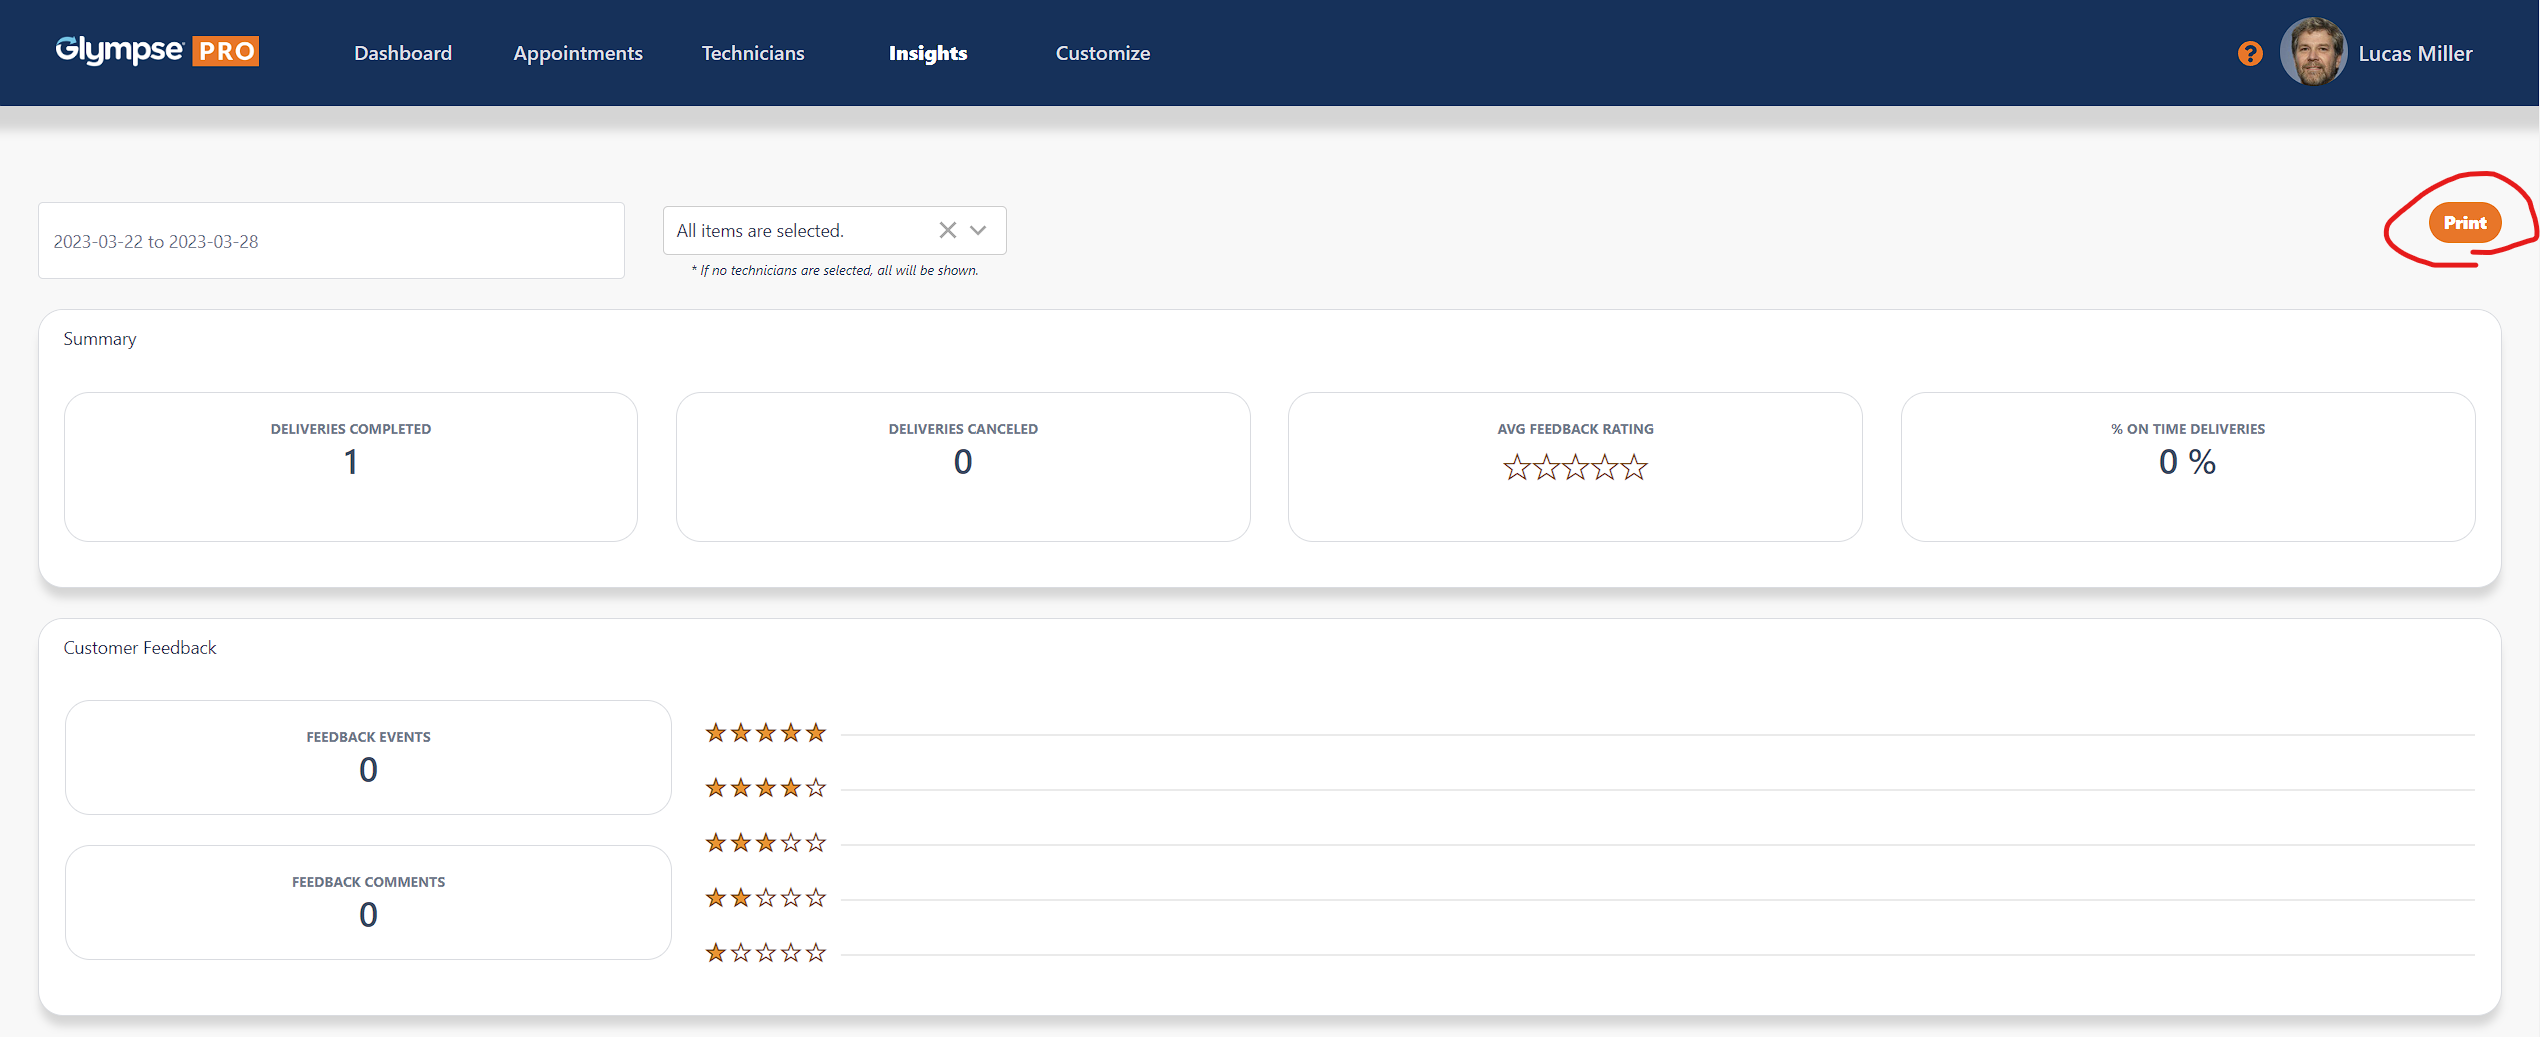Click the three-star rating row stars
This screenshot has width=2540, height=1037.
766,843
